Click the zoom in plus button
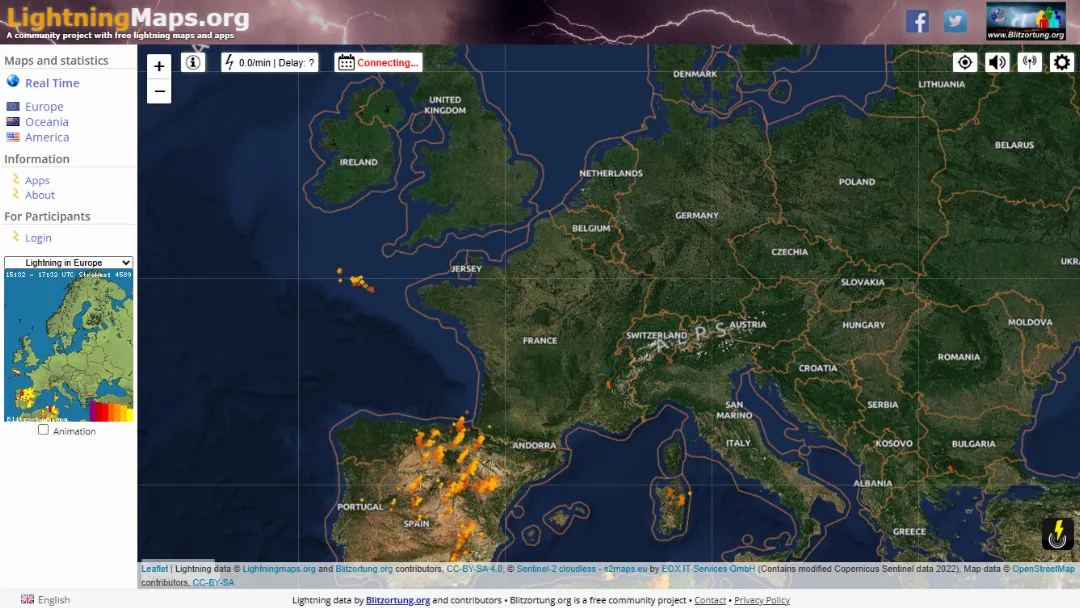Screen dimensions: 1080x608 pyautogui.click(x=159, y=66)
